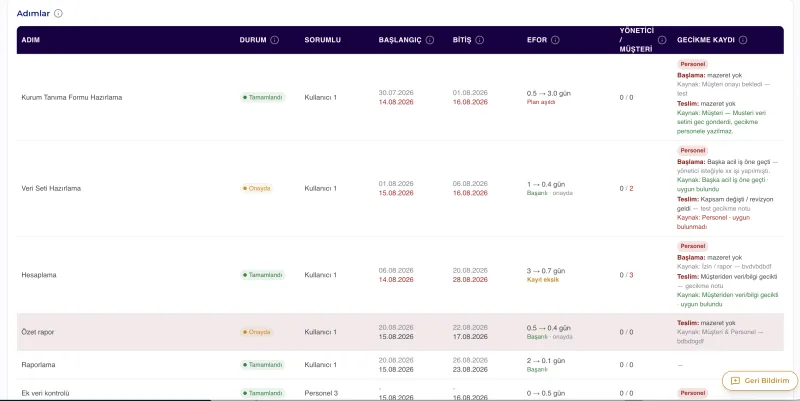Click actual end date 28.08.2026
Viewport: 800px width, 401px height.
(470, 280)
